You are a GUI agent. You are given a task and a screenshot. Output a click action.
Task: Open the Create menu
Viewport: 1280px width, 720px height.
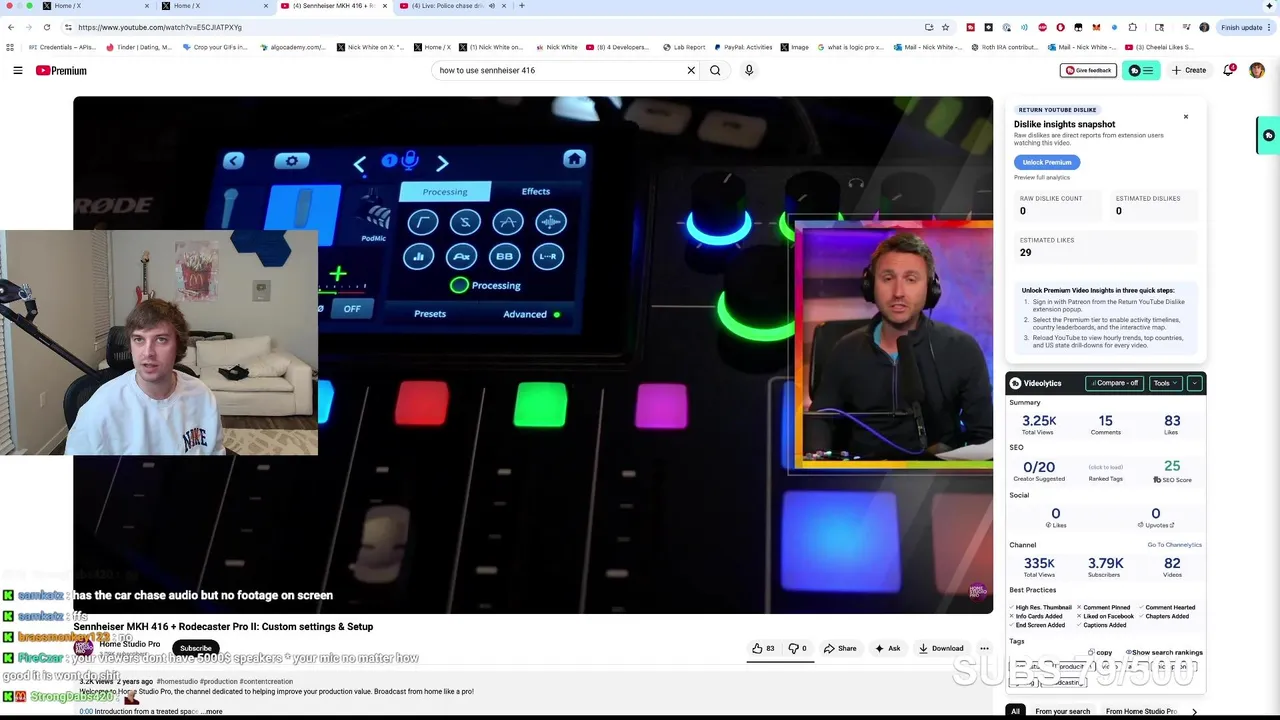(x=1189, y=70)
